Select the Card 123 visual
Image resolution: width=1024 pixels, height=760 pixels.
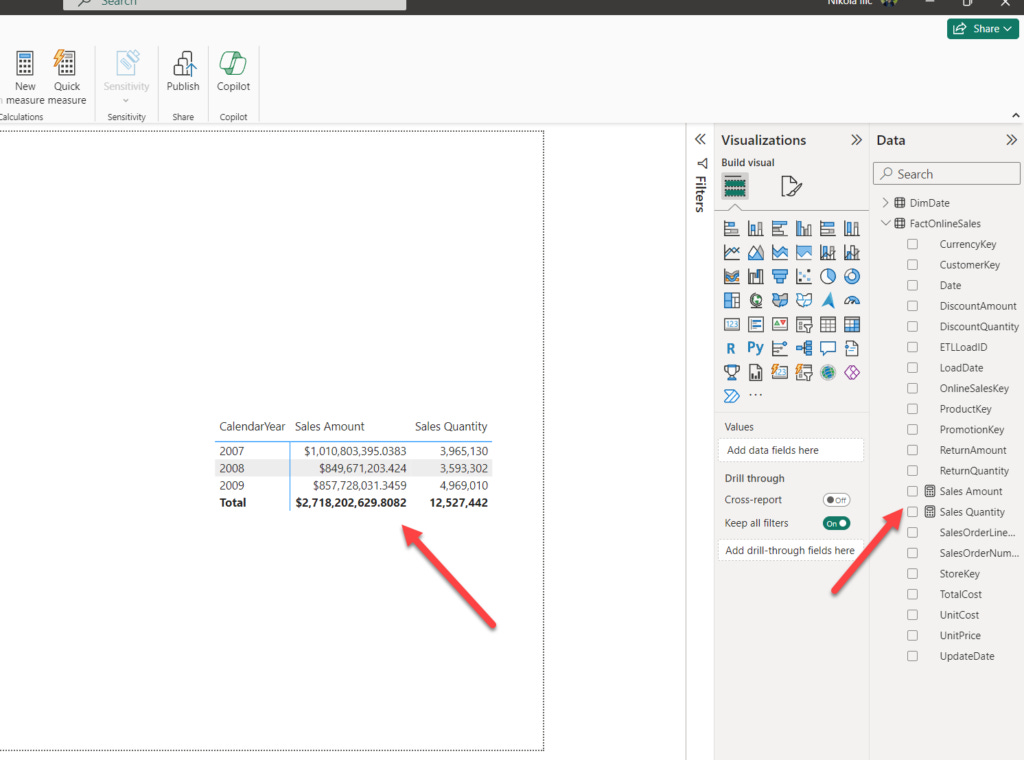[731, 325]
